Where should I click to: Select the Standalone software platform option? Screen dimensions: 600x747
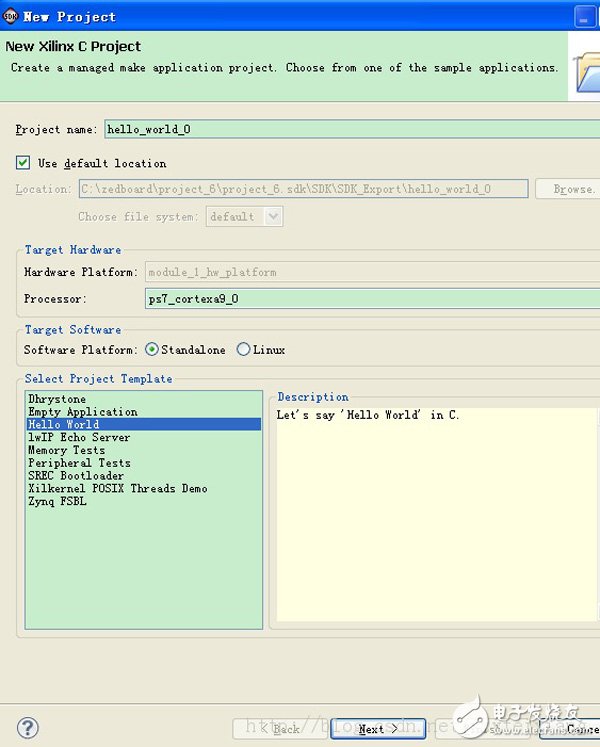(x=152, y=350)
